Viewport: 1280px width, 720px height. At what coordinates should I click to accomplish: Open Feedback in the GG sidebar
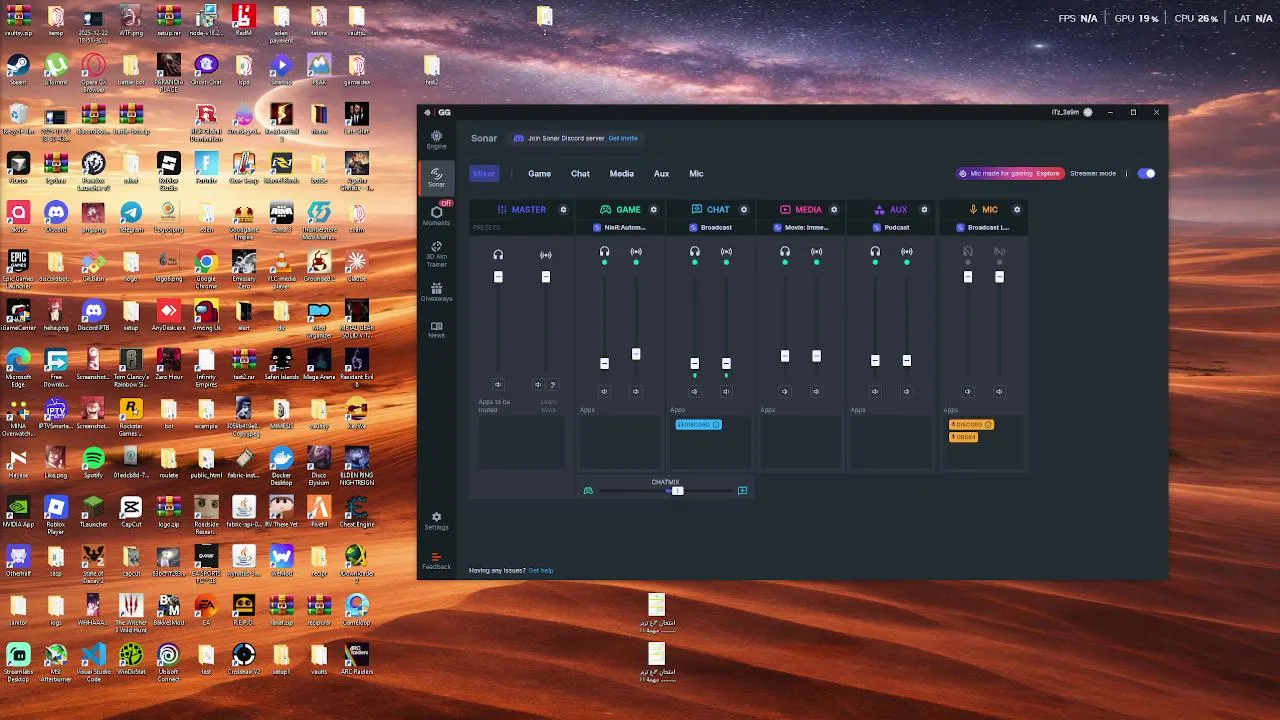436,561
